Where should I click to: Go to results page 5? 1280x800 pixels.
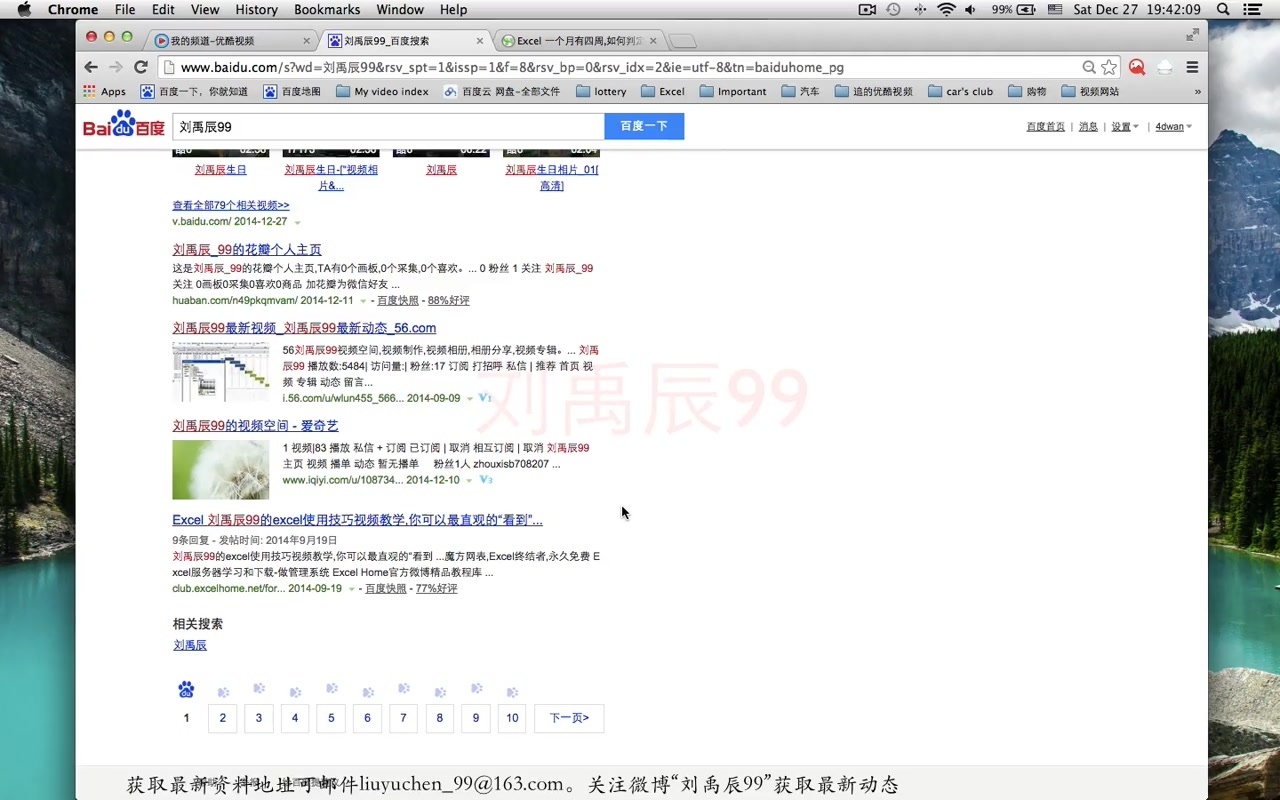[331, 718]
